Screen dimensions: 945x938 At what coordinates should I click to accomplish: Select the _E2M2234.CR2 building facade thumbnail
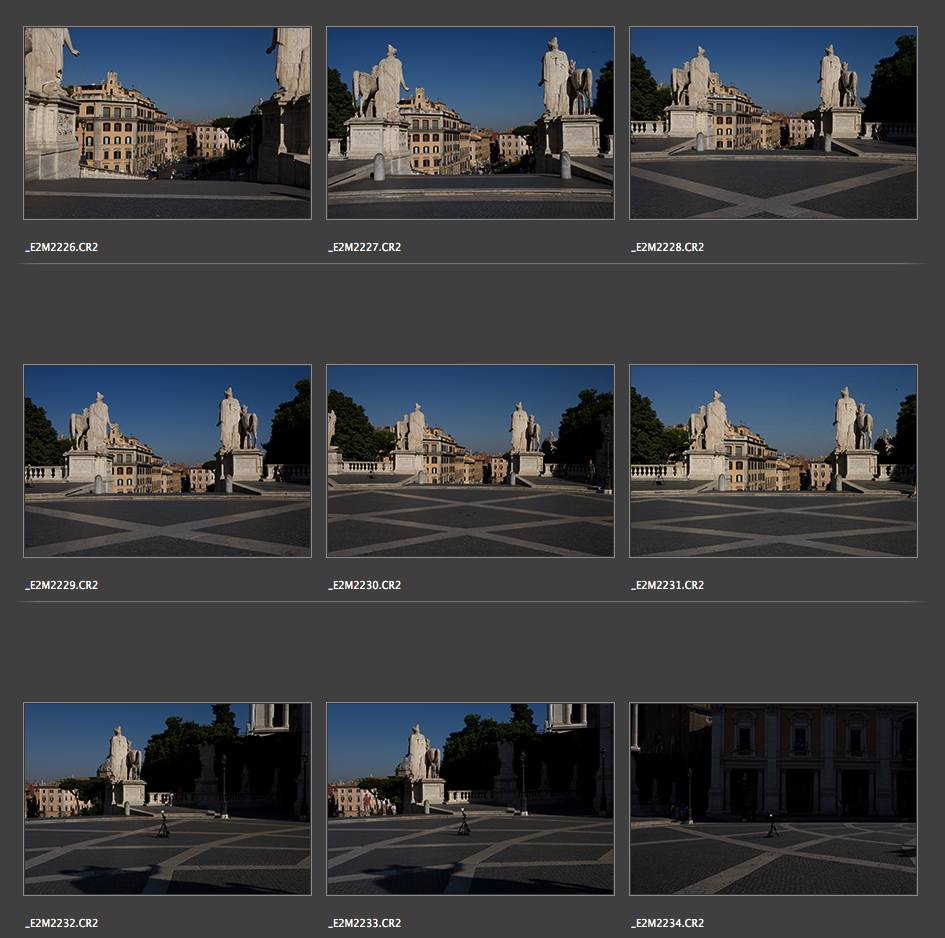click(773, 798)
